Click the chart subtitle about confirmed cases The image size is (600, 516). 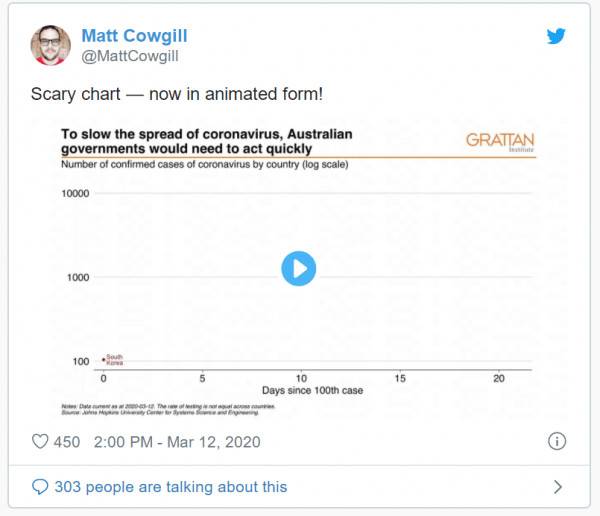pyautogui.click(x=205, y=165)
